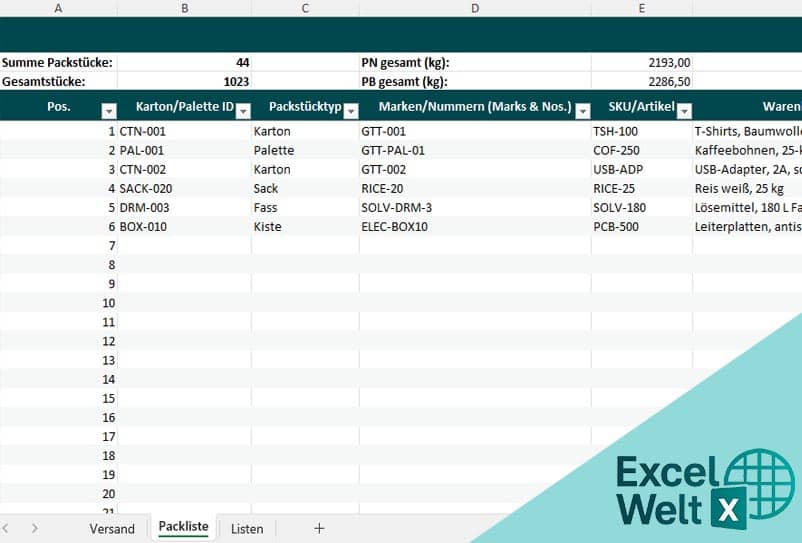This screenshot has height=543, width=802.
Task: Open the Karton/Palette ID filter dropdown
Action: coord(242,111)
